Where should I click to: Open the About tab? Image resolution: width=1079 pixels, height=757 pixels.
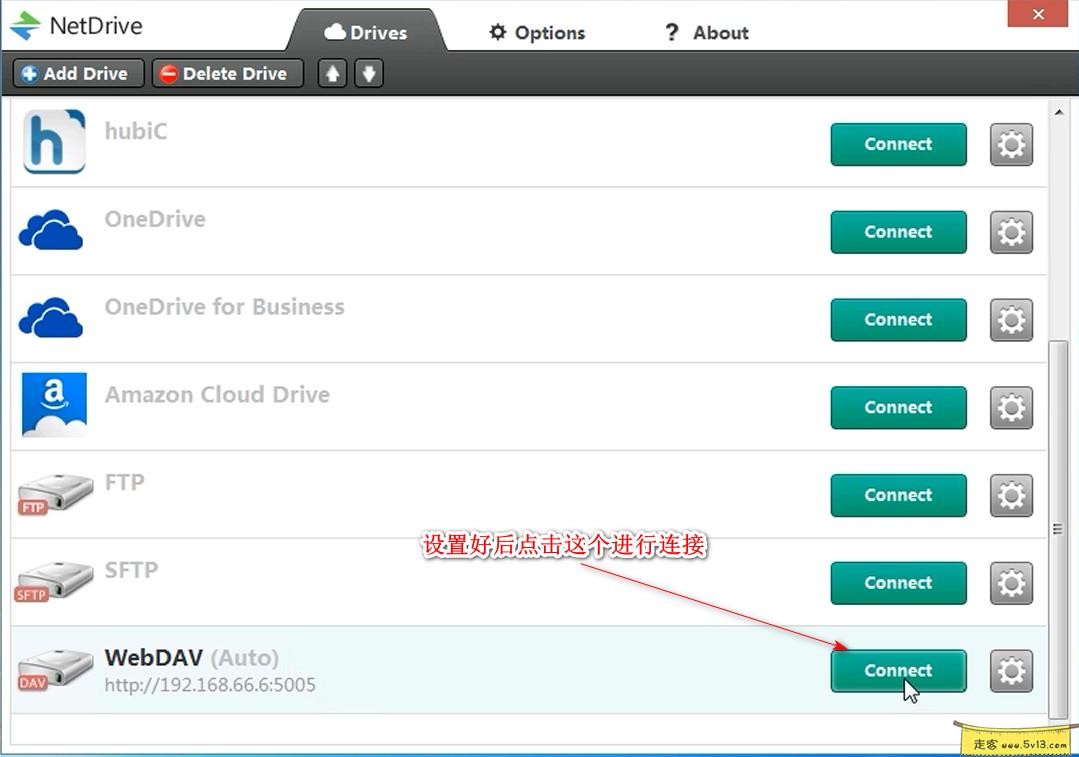[706, 33]
